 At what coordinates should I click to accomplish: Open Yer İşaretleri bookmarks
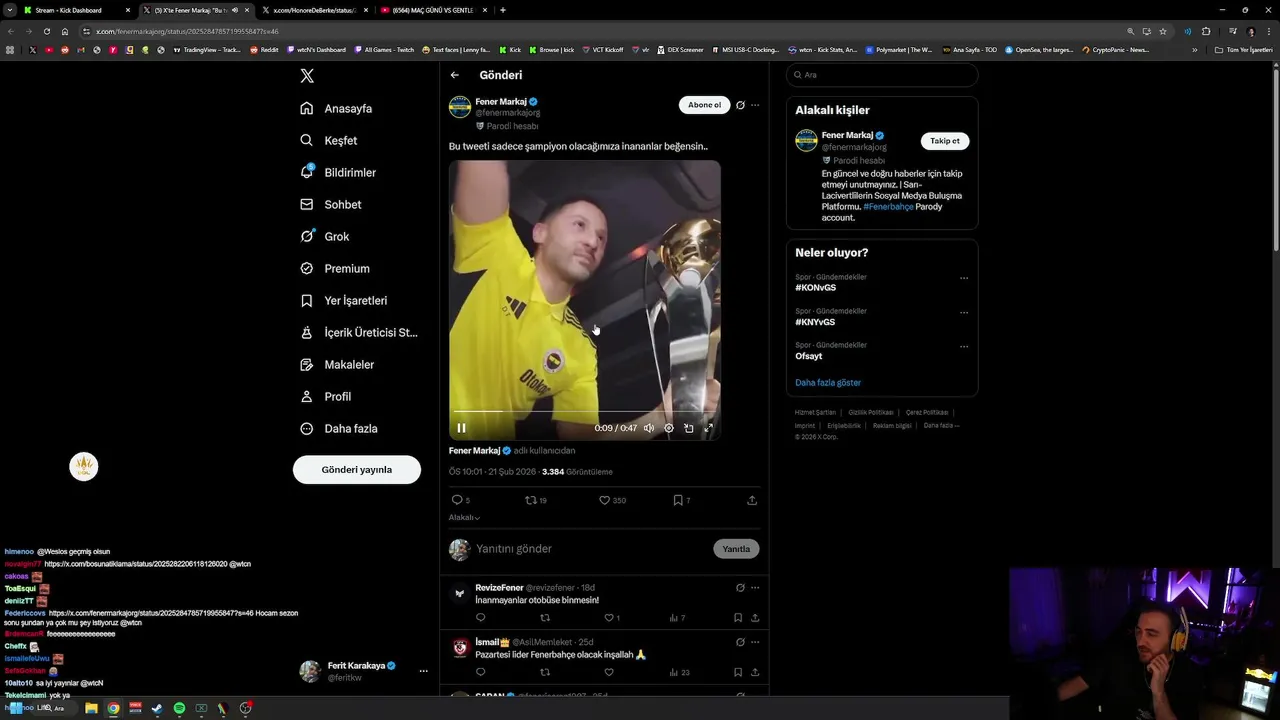tap(344, 300)
